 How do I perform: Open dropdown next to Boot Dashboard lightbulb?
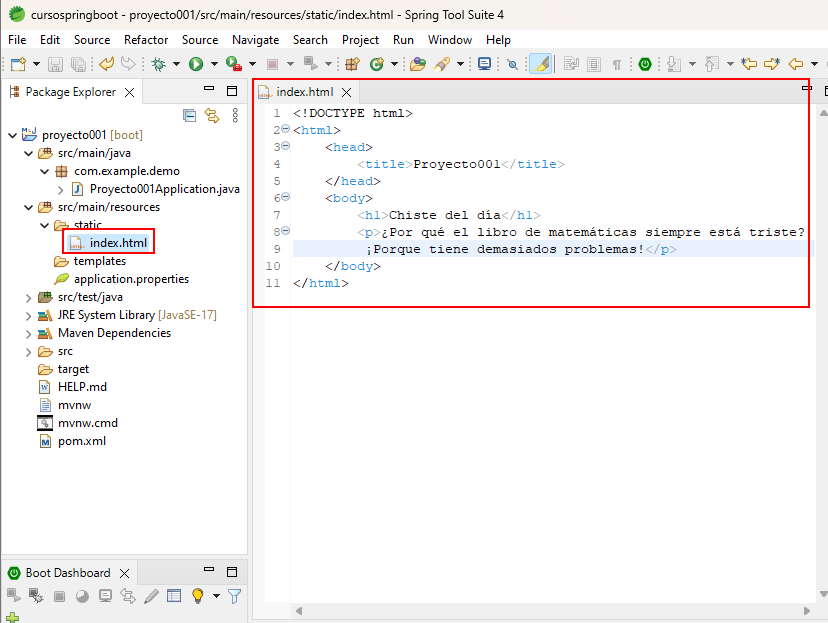(217, 596)
